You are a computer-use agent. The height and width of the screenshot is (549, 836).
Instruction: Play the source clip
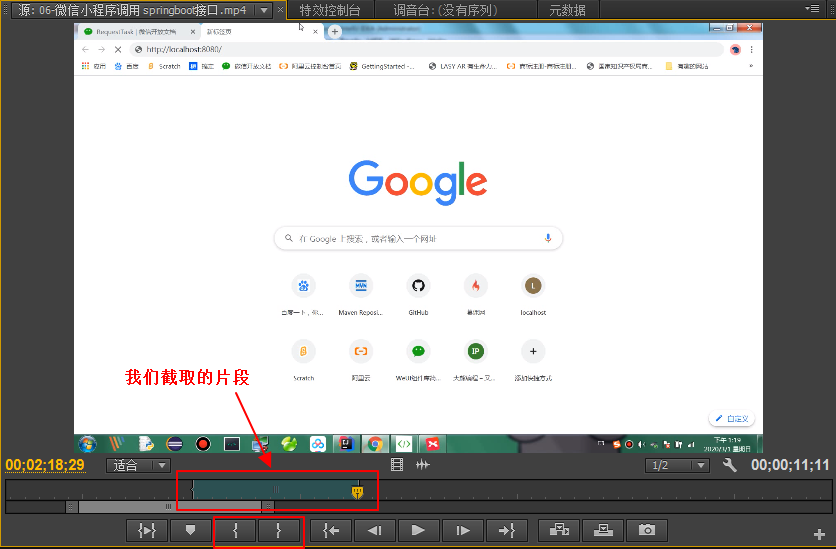point(419,530)
